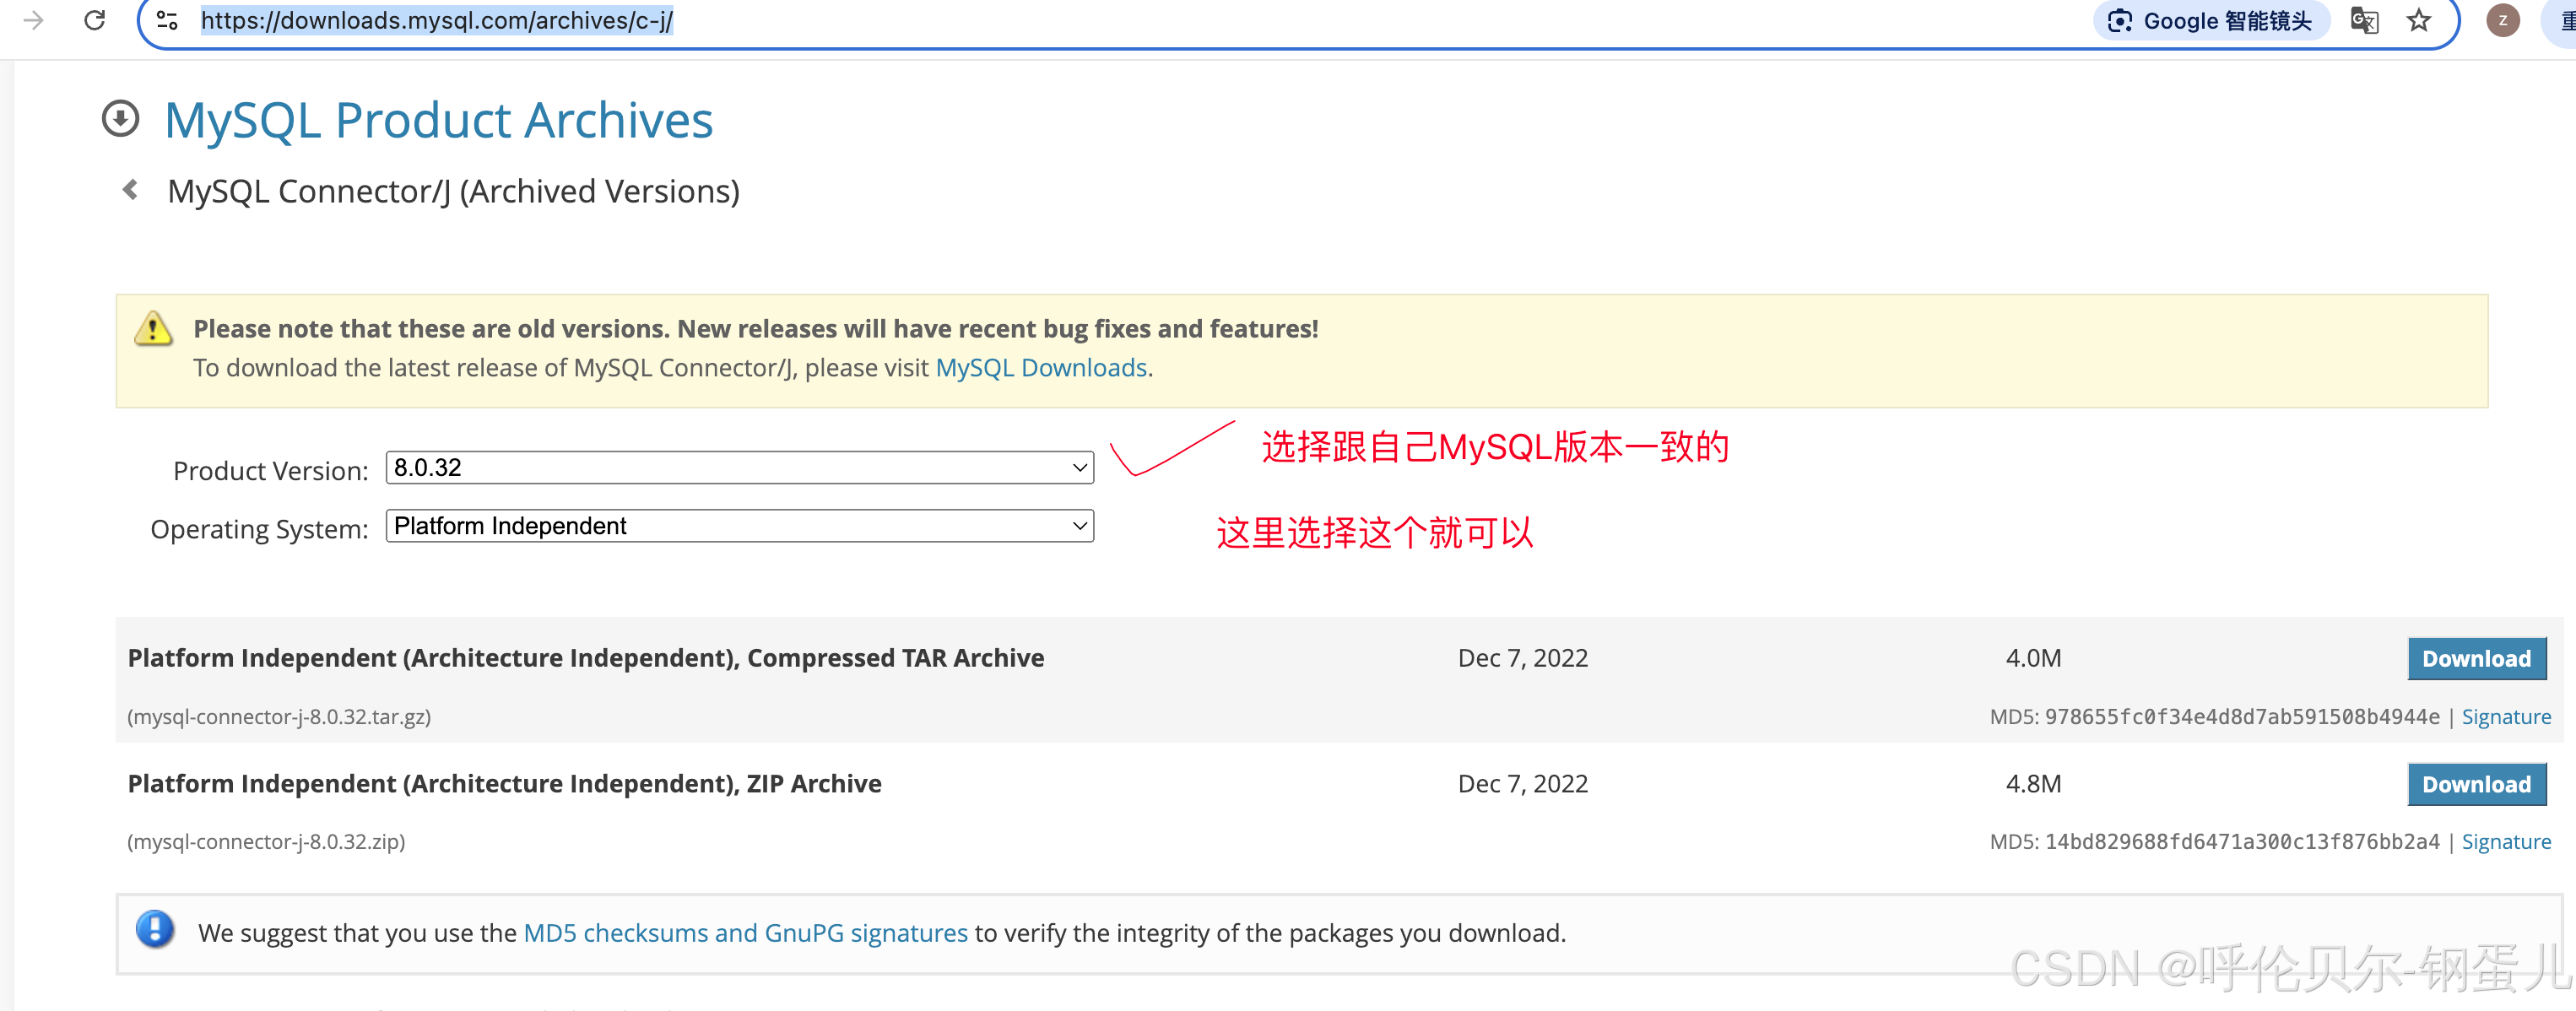Click the Operating System label
Image resolution: width=2576 pixels, height=1011 pixels.
pyautogui.click(x=259, y=529)
